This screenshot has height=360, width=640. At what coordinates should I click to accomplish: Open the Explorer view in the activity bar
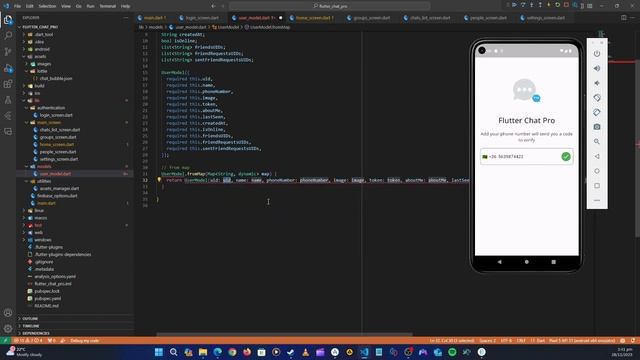click(x=8, y=20)
